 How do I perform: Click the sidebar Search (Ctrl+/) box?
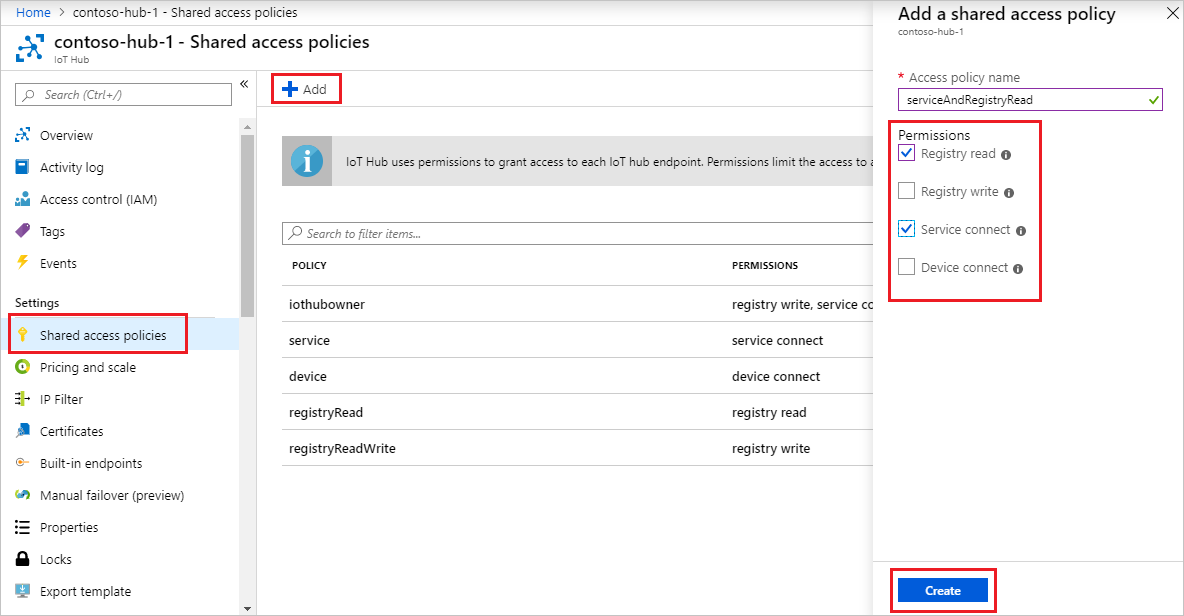(123, 95)
